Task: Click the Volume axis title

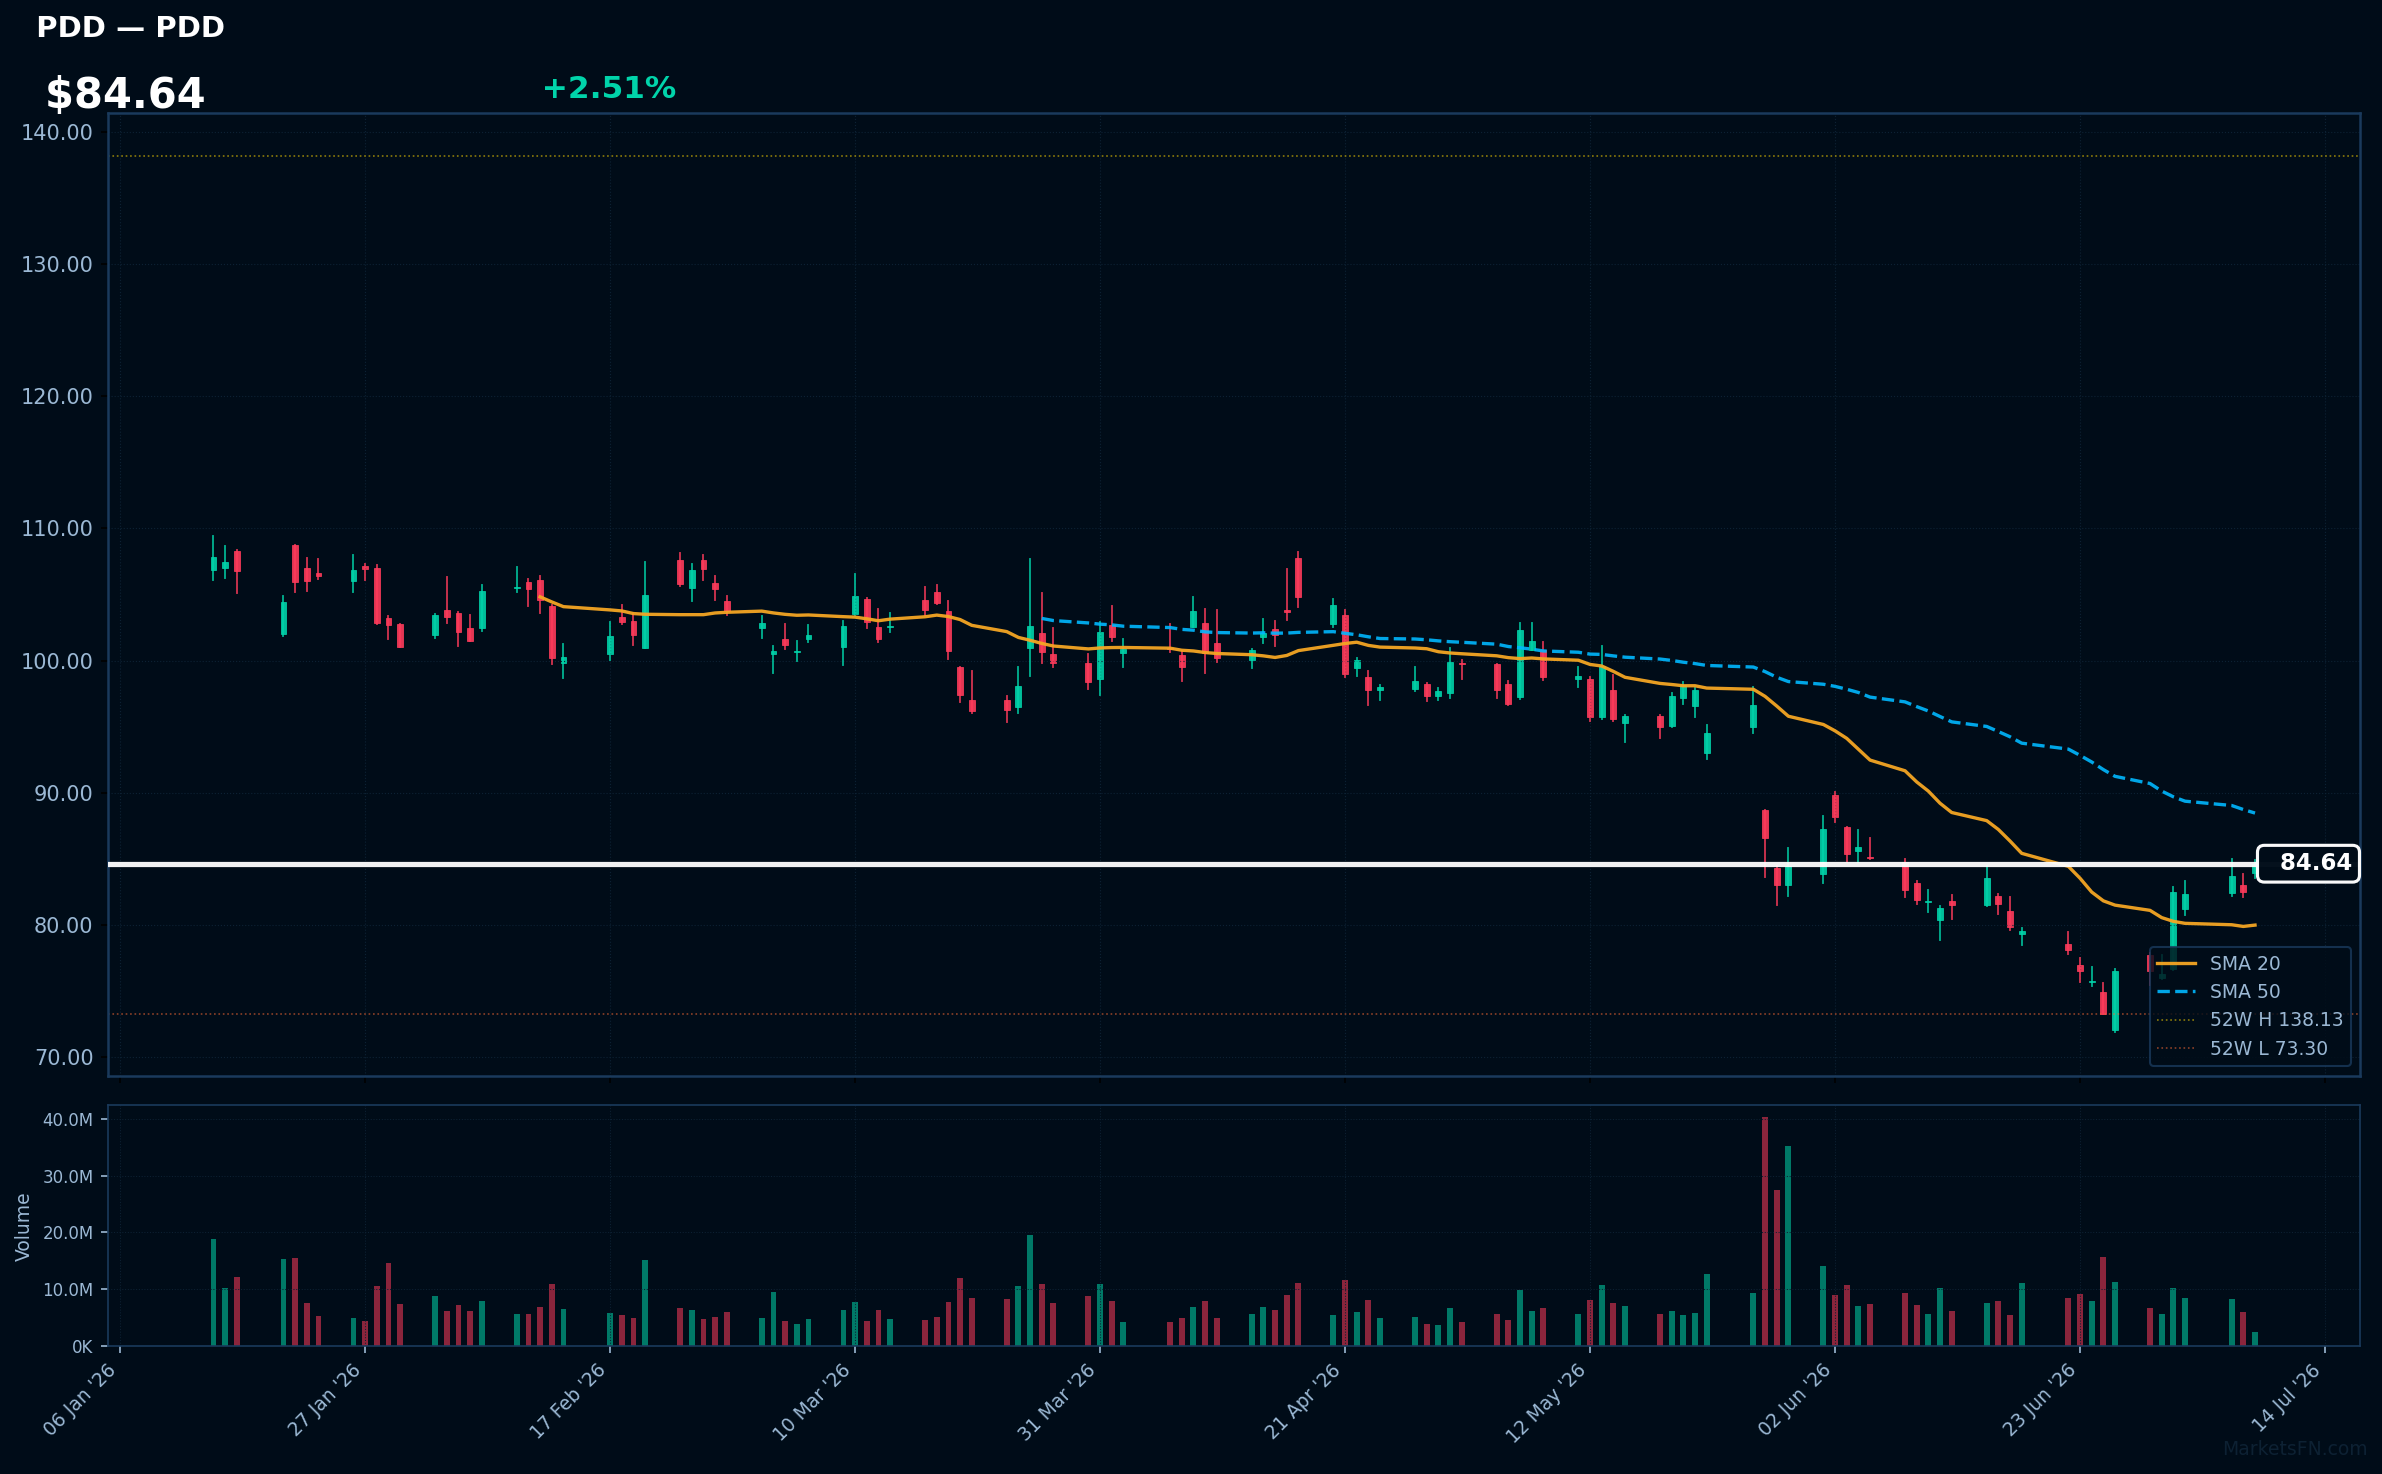Action: click(x=22, y=1227)
